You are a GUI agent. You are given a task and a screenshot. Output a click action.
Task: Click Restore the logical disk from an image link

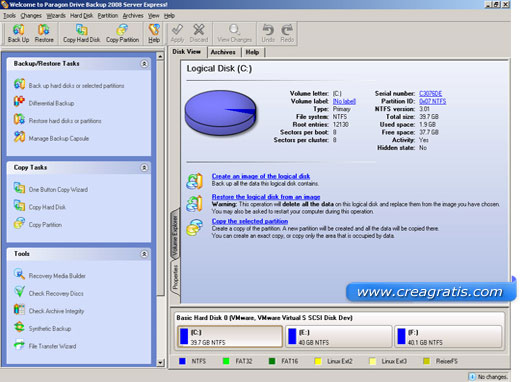pos(266,197)
